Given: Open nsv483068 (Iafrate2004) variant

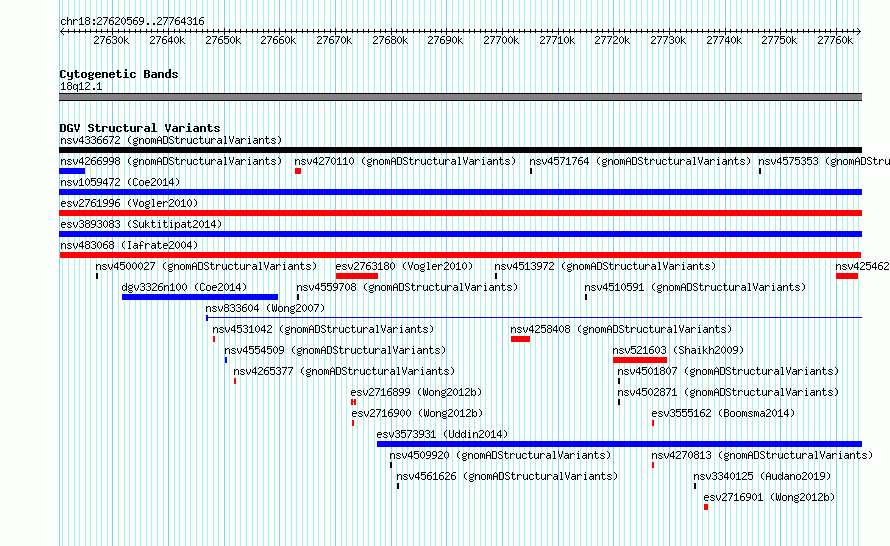Looking at the screenshot, I should click(x=129, y=245).
